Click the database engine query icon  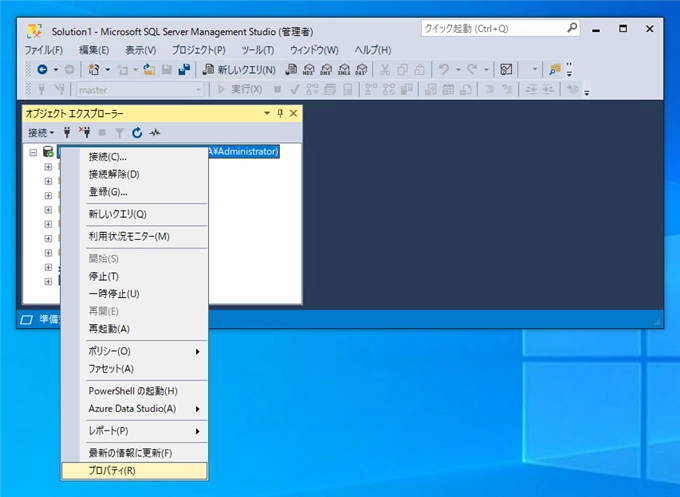[291, 69]
